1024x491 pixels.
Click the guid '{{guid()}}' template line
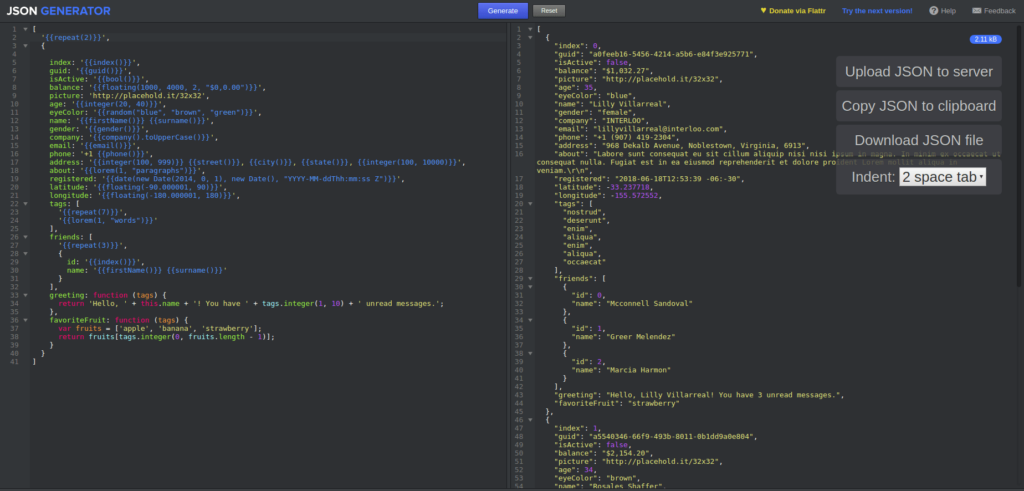click(90, 71)
